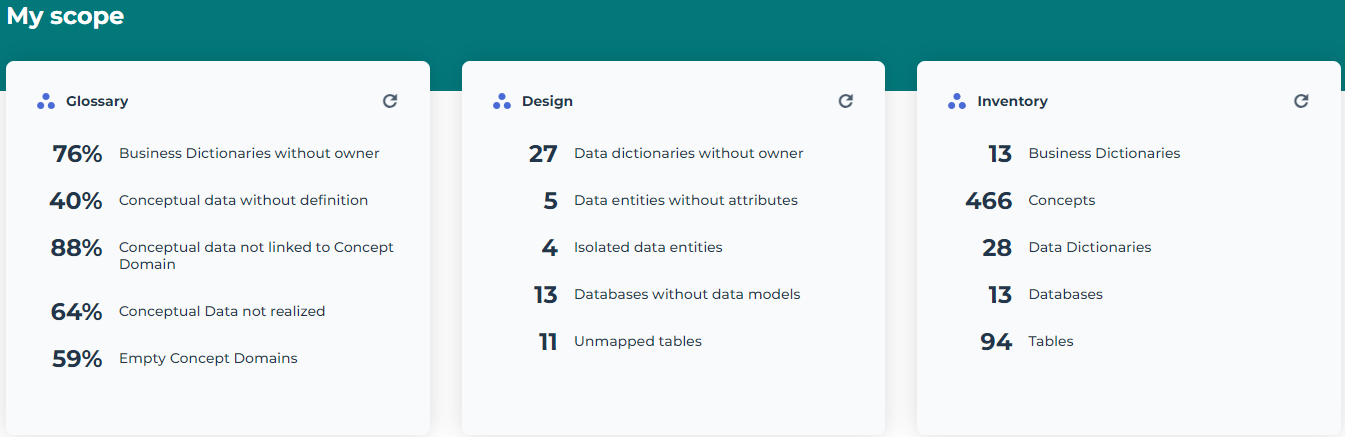Open Unmapped tables list
Image resolution: width=1345 pixels, height=437 pixels.
tap(637, 341)
